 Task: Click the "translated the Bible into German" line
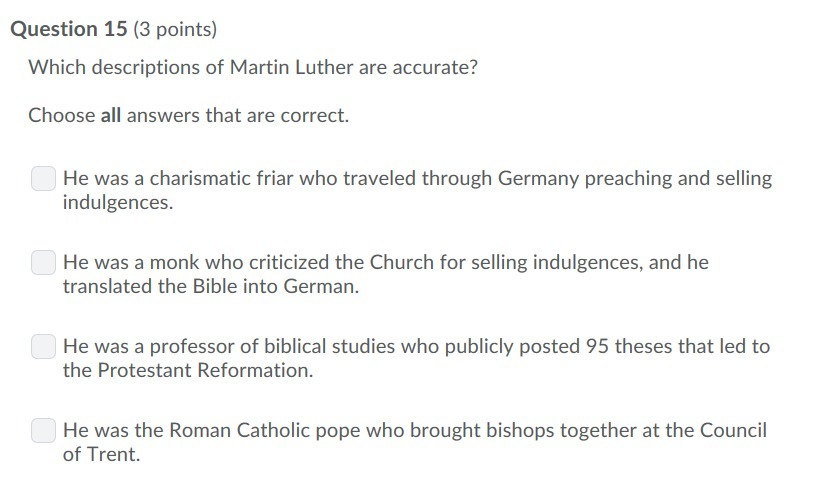point(211,287)
